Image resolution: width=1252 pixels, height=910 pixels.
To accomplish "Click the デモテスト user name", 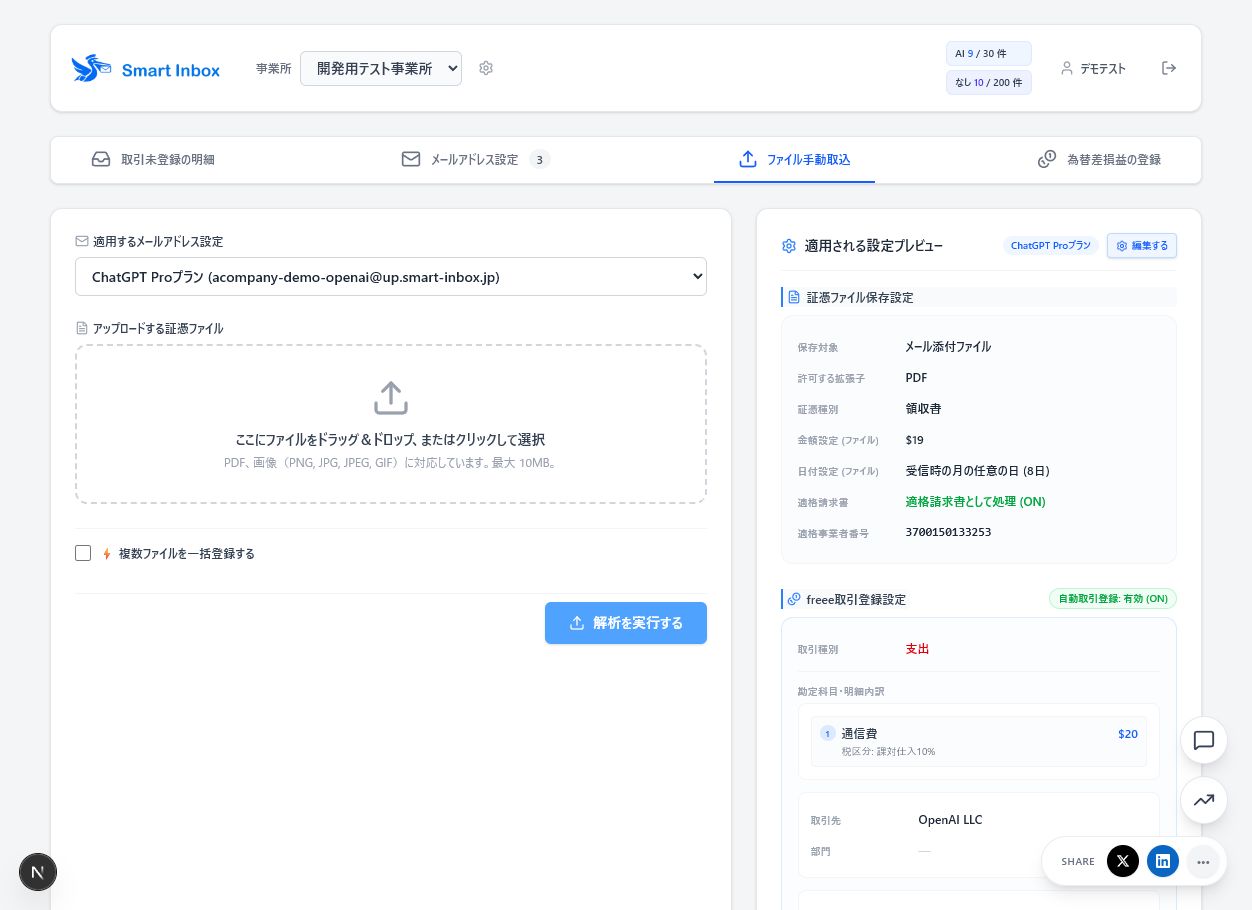I will click(x=1103, y=69).
